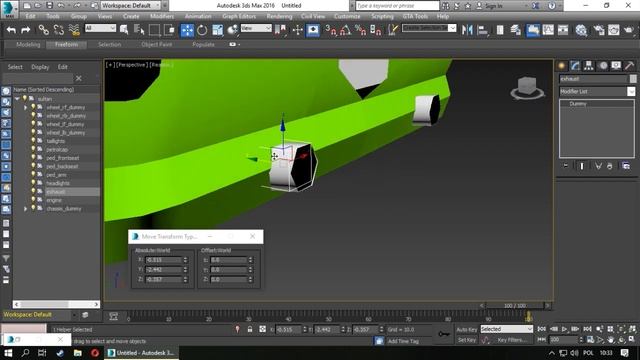Open the Hierarchy panel tab icon

click(588, 65)
